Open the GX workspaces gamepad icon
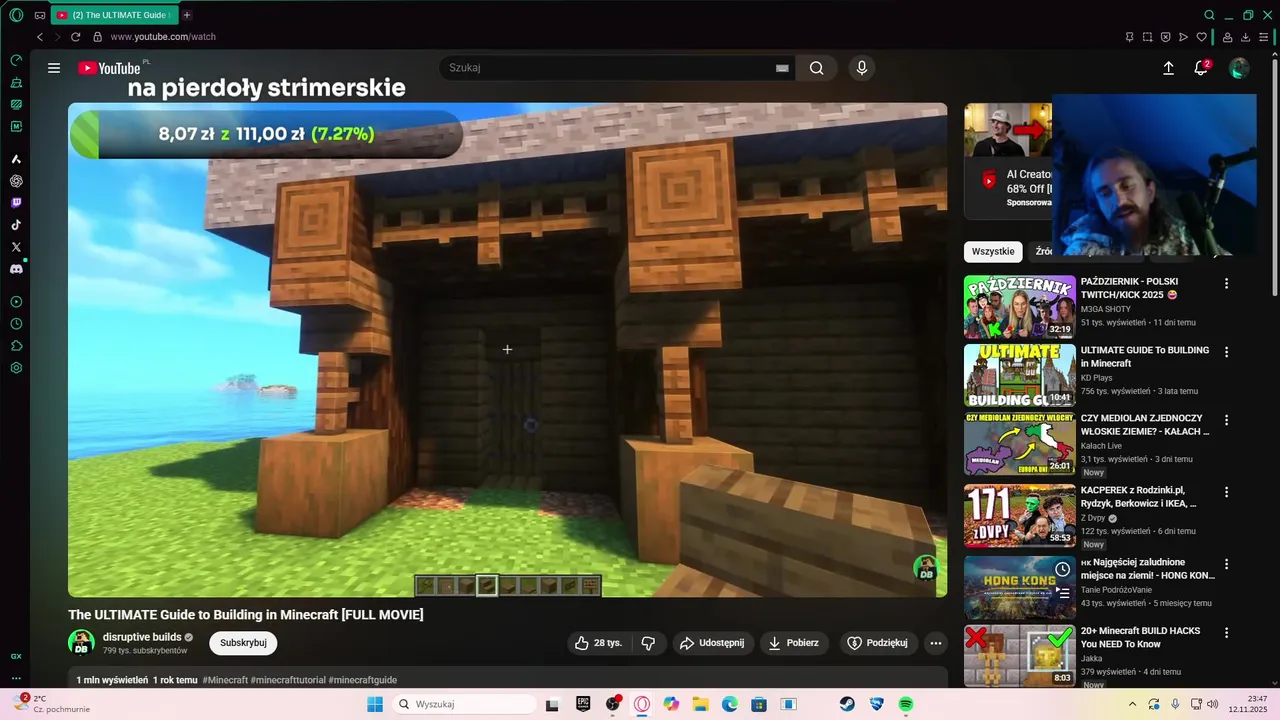Screen dimensions: 1280x720 tap(40, 15)
